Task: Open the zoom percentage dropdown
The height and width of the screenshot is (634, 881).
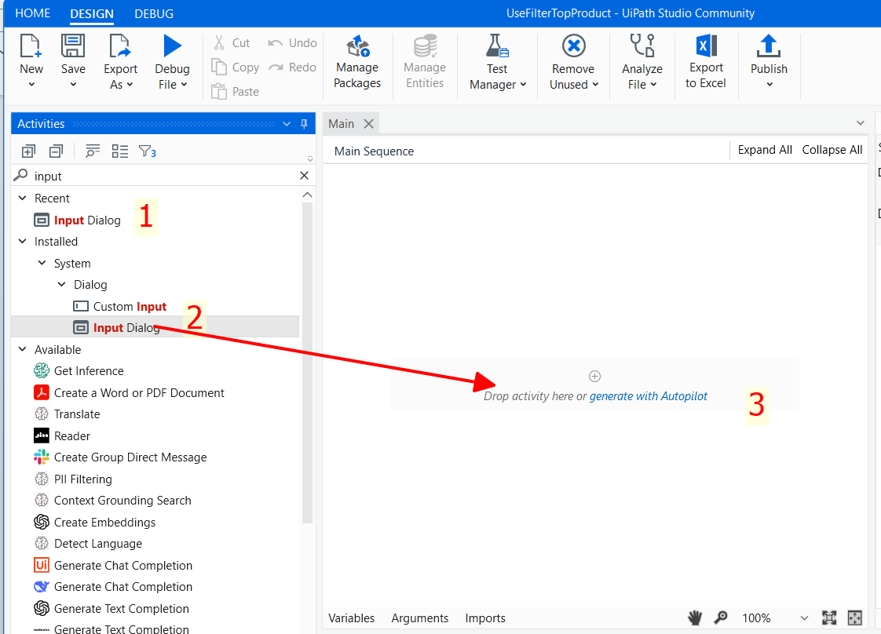Action: (804, 618)
